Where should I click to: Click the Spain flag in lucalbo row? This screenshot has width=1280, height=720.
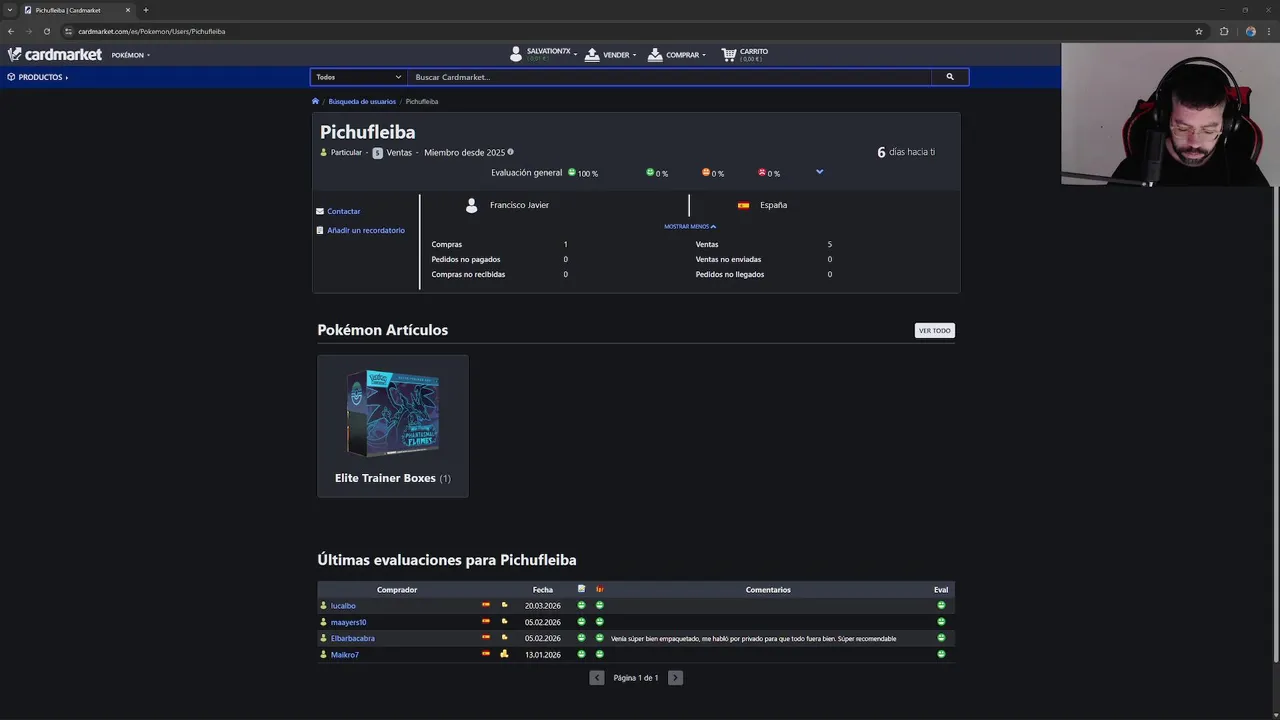[486, 605]
